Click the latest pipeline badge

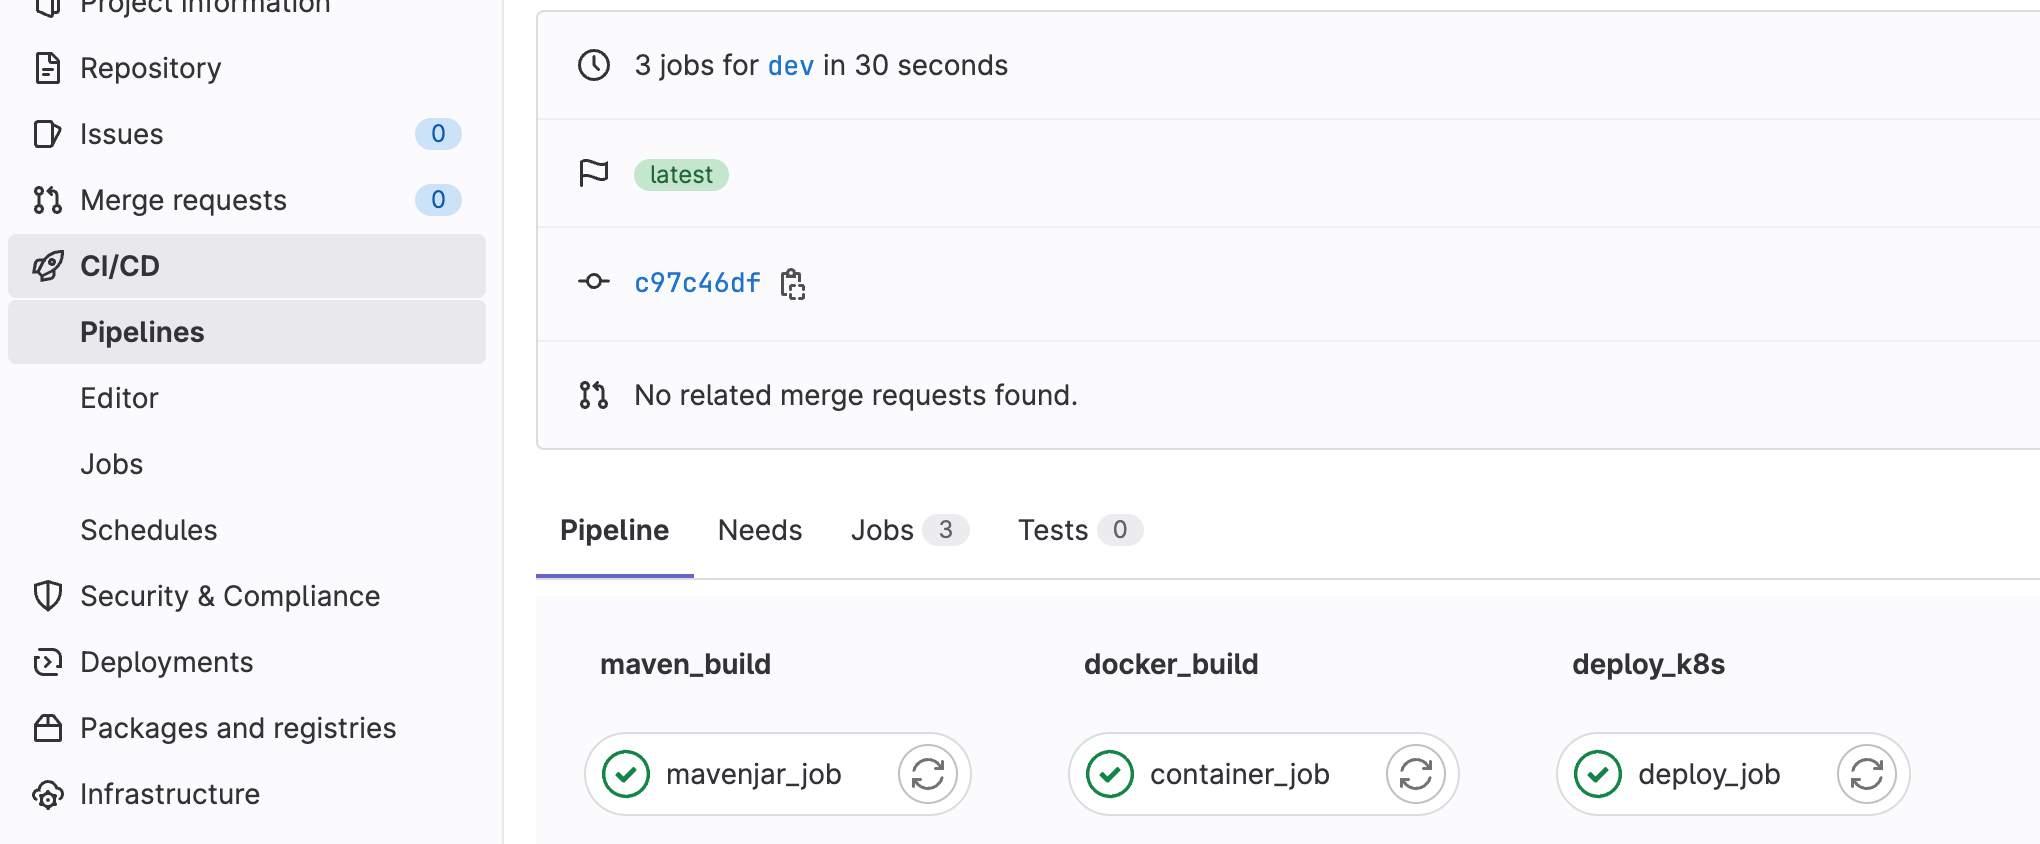[681, 175]
